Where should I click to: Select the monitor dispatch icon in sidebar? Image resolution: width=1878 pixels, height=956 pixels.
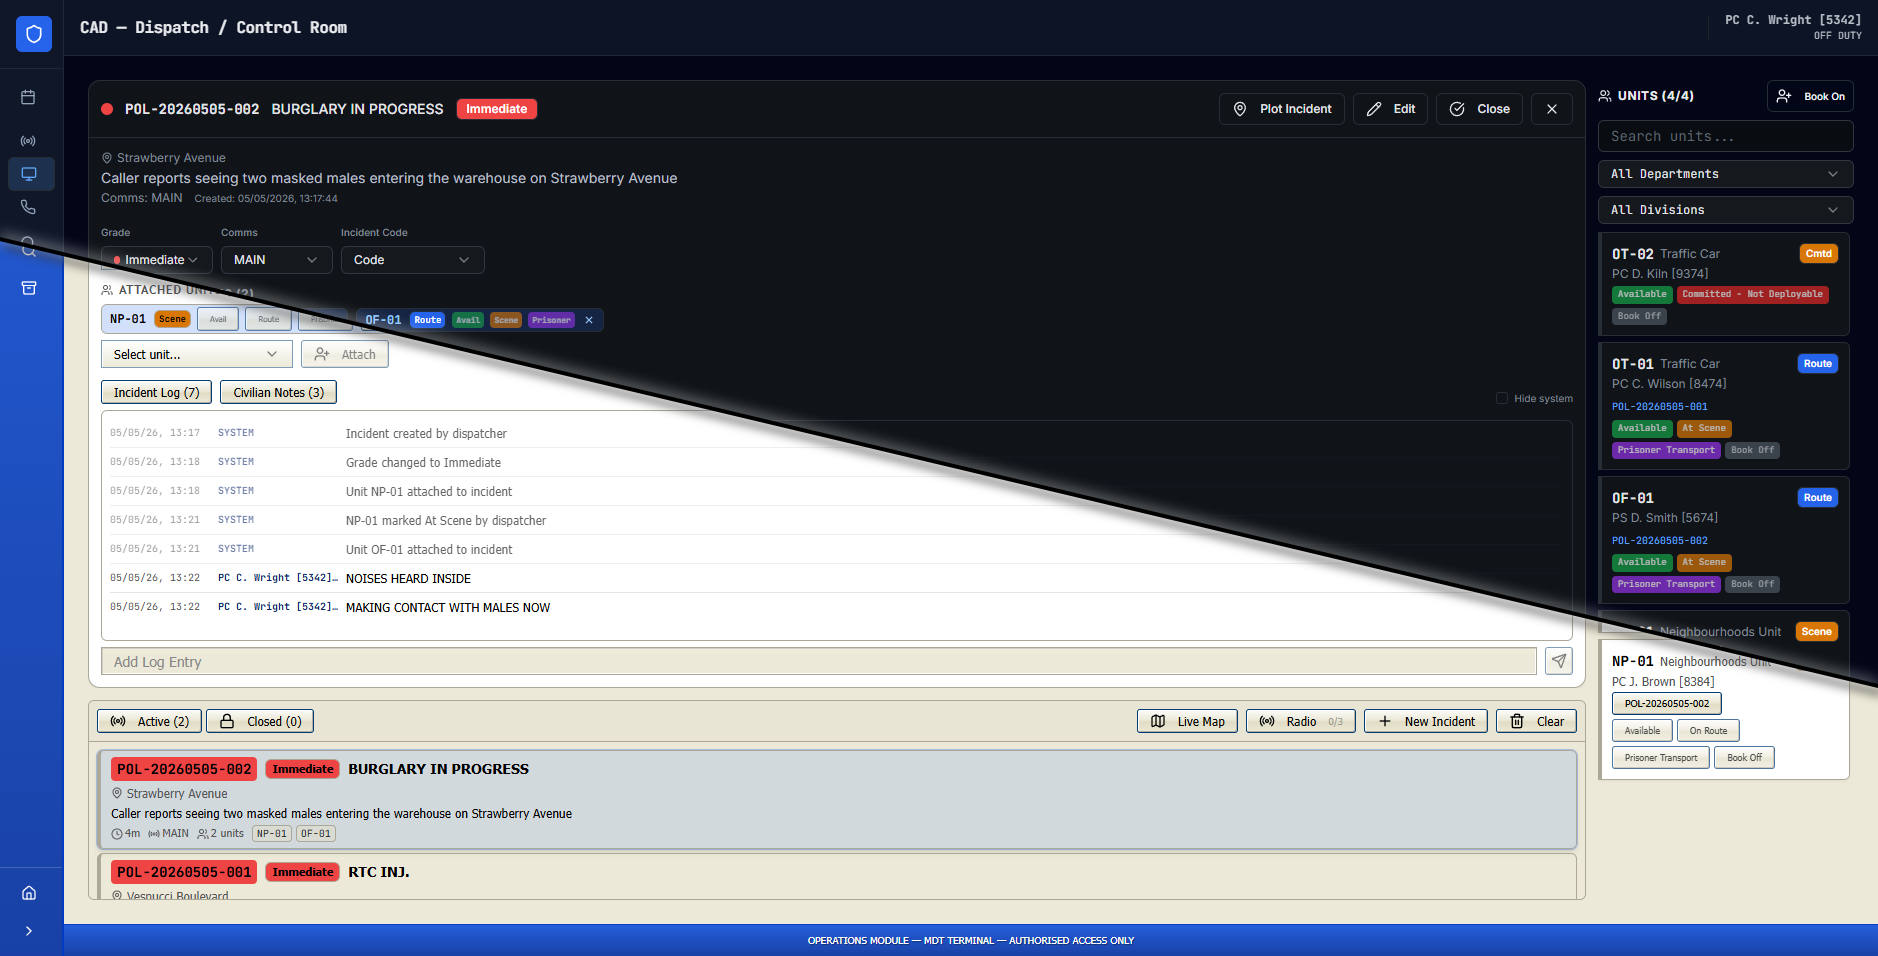pos(29,174)
